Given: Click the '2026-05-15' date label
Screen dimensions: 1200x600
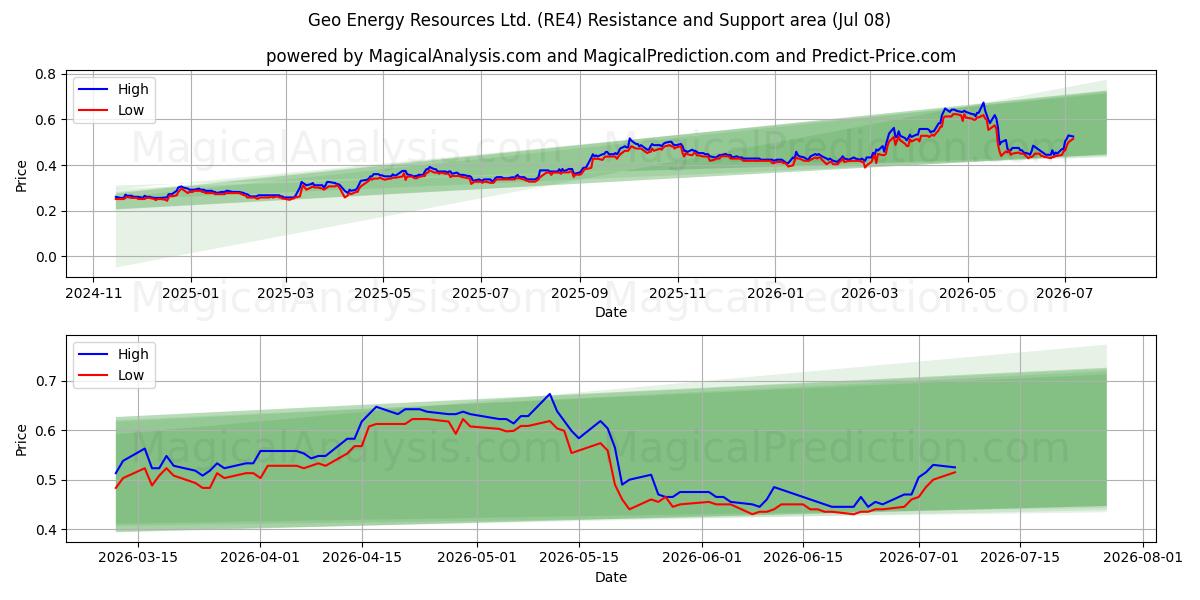Looking at the screenshot, I should pyautogui.click(x=579, y=558).
